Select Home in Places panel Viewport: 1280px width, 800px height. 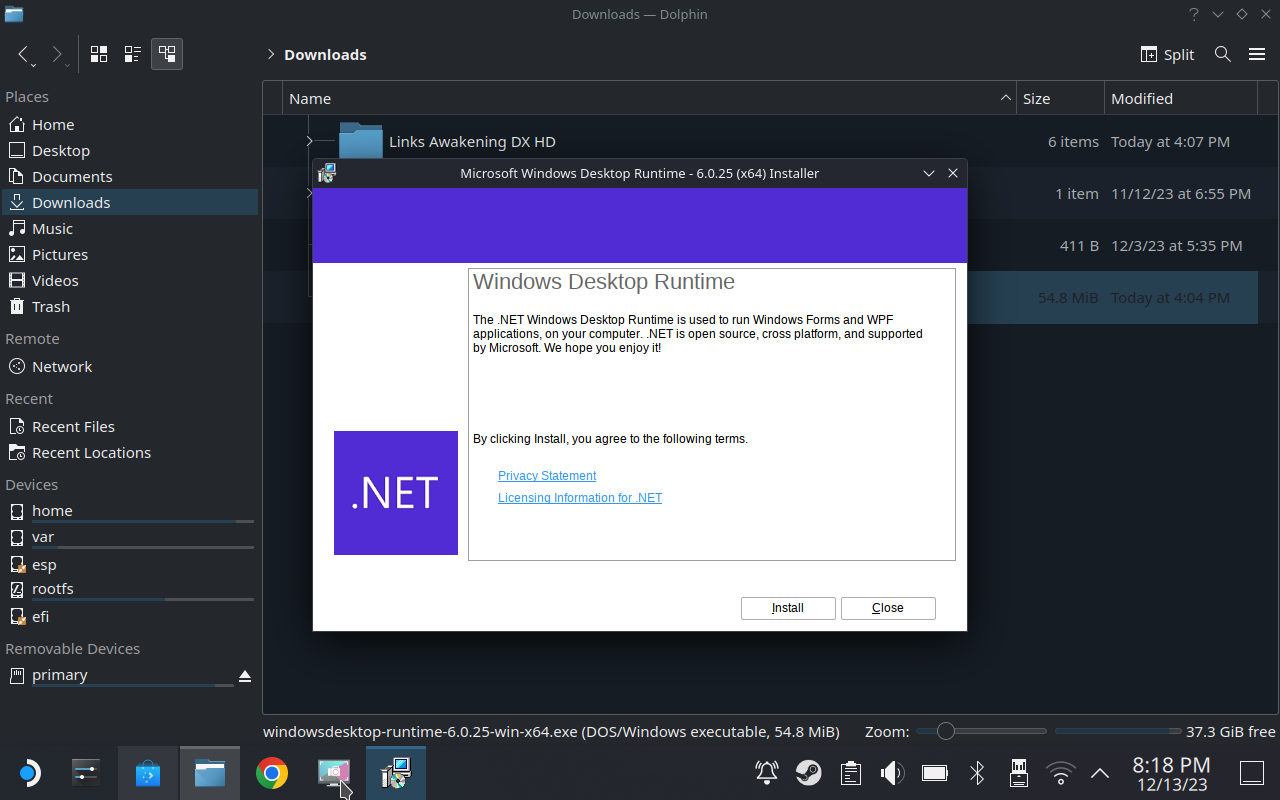point(130,125)
